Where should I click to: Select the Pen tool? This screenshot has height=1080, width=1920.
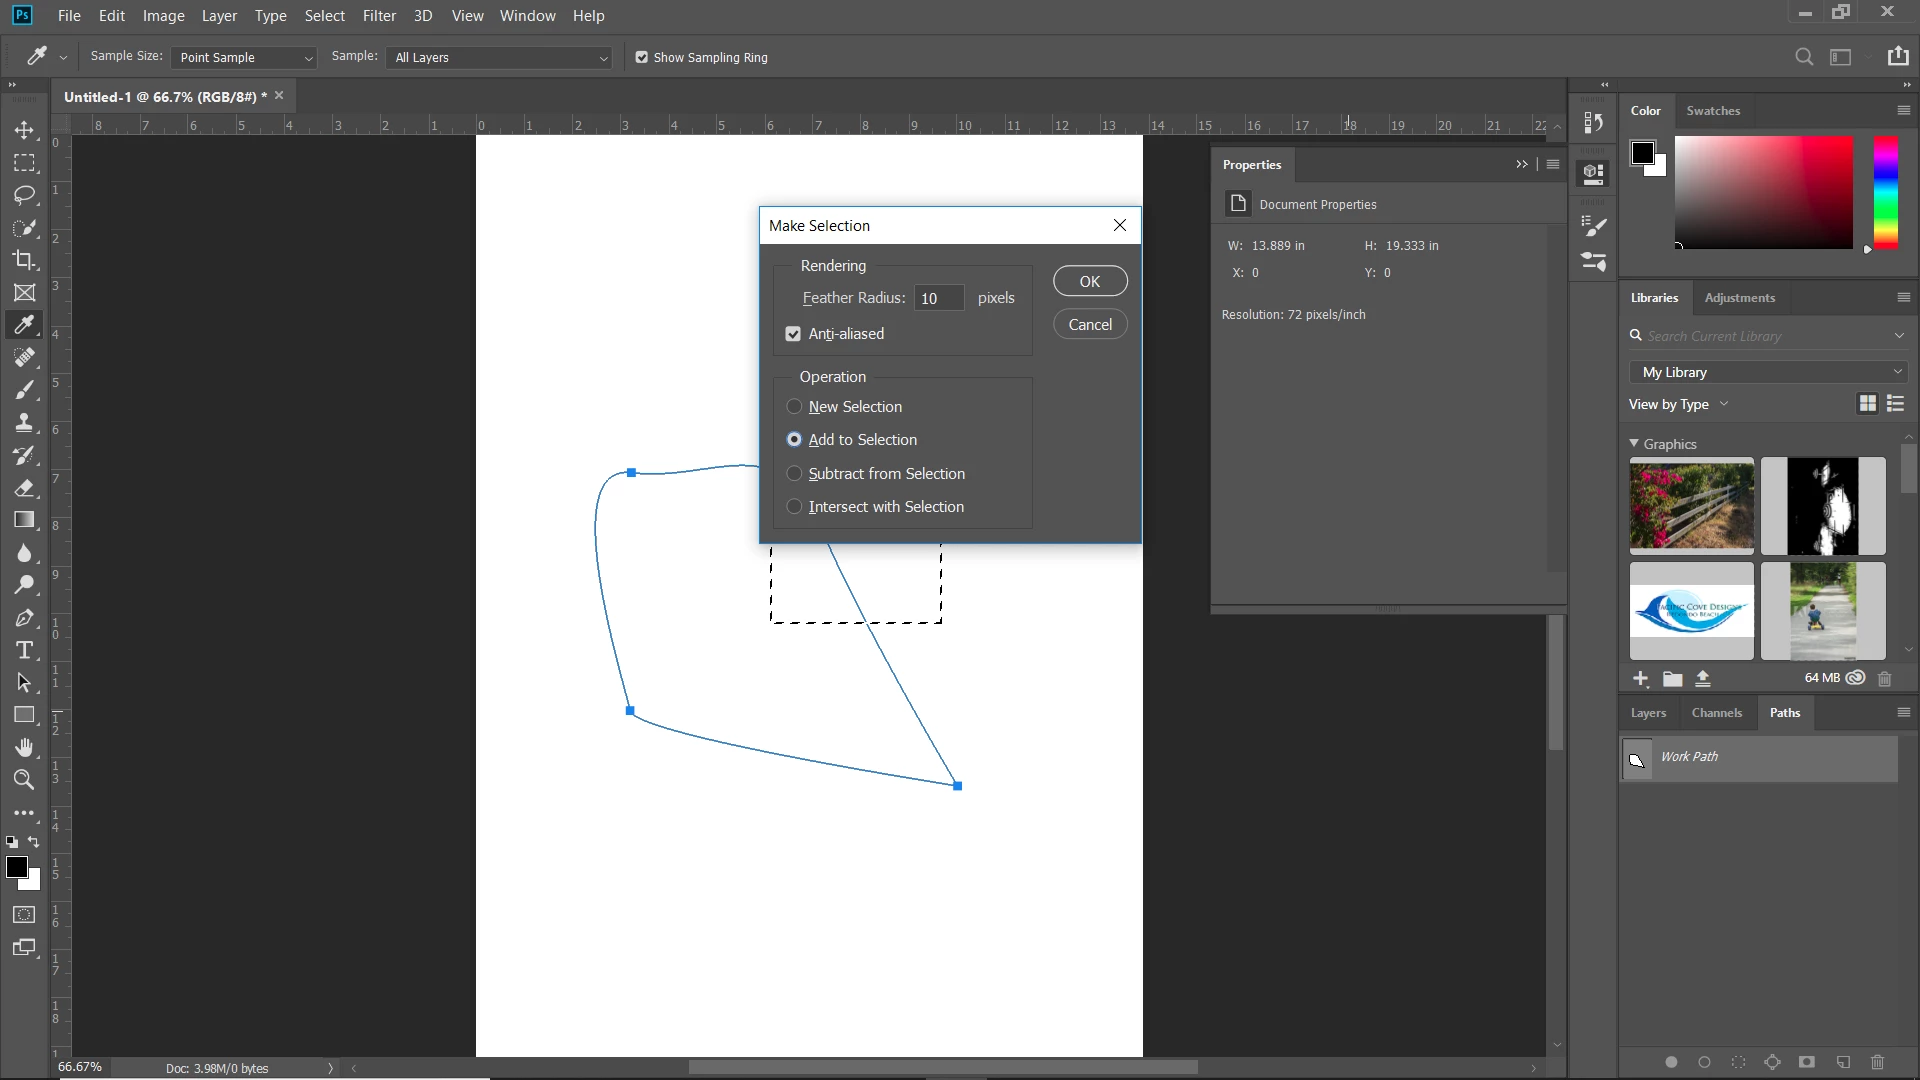click(x=24, y=618)
